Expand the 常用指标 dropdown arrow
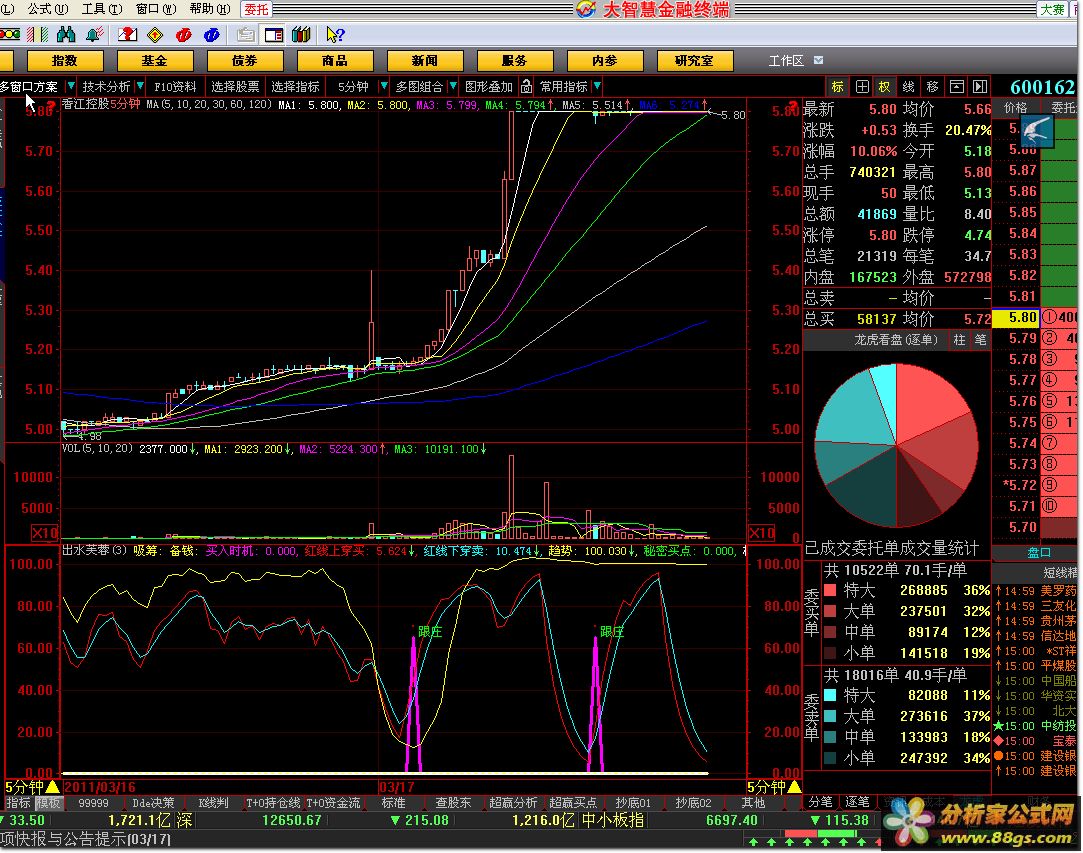1083x853 pixels. coord(597,86)
